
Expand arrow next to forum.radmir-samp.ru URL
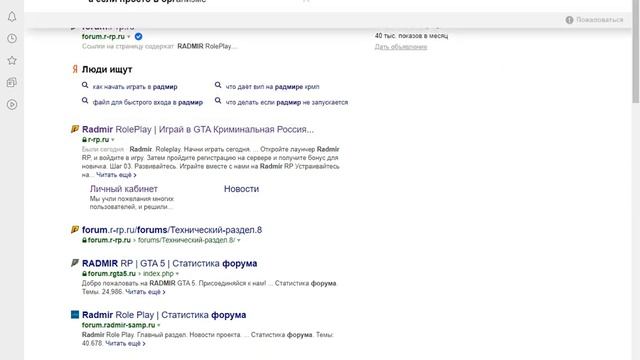point(158,325)
